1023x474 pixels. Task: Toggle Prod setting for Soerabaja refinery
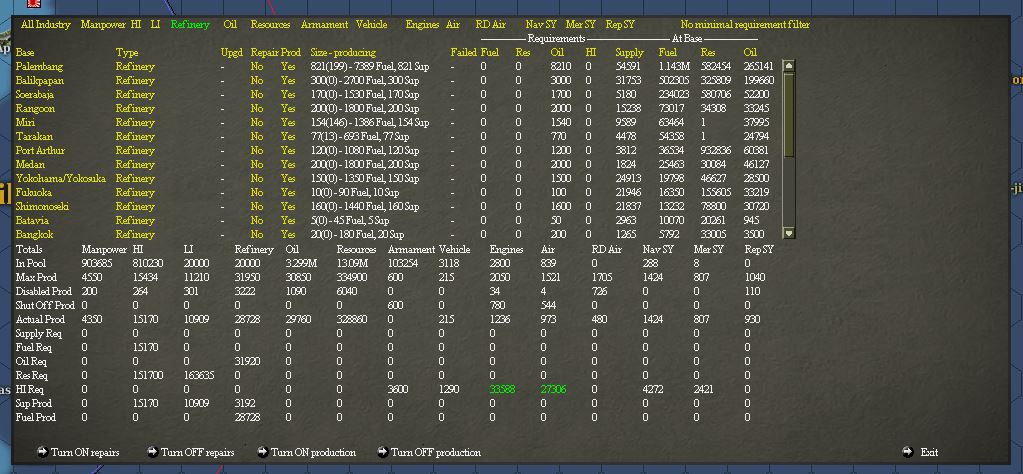[x=288, y=95]
